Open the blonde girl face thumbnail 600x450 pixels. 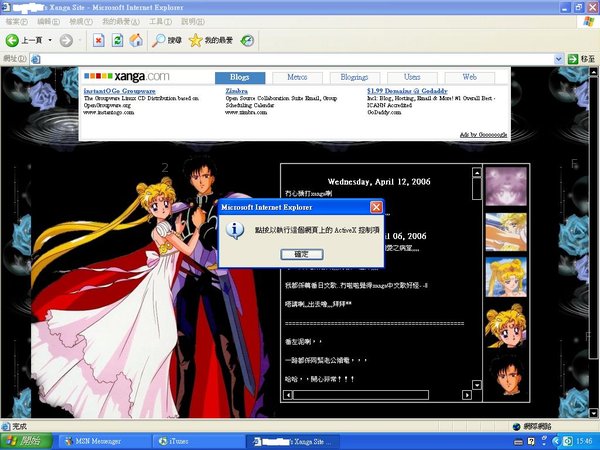(506, 326)
